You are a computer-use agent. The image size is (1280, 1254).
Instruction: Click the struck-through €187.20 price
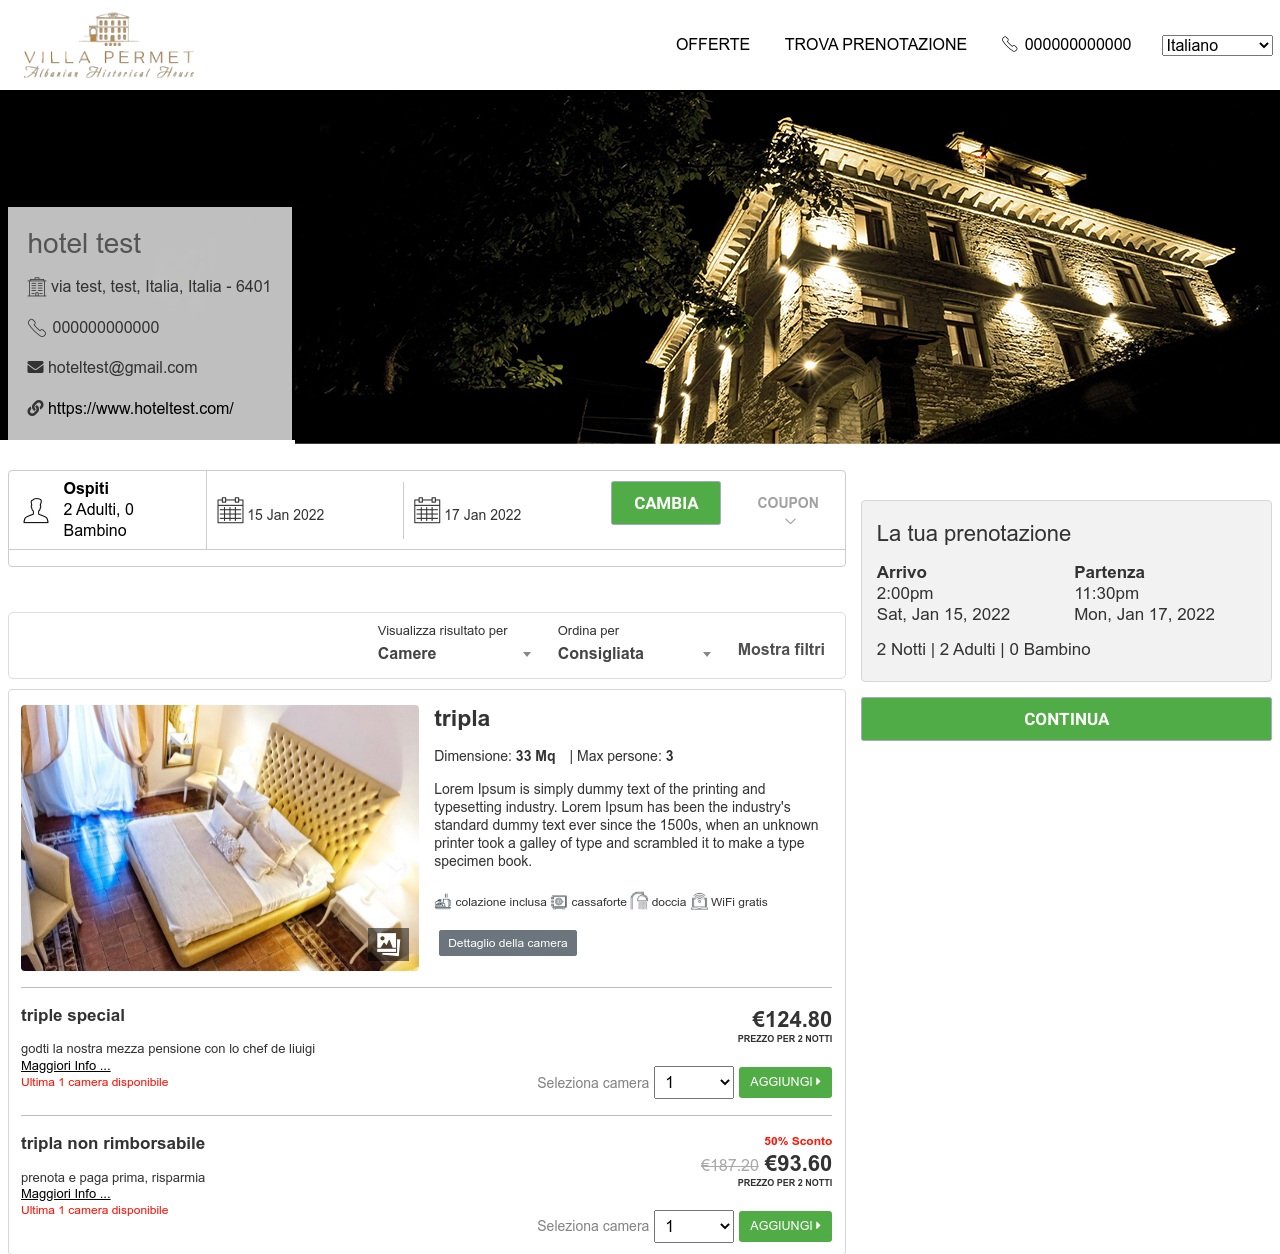click(x=730, y=1165)
